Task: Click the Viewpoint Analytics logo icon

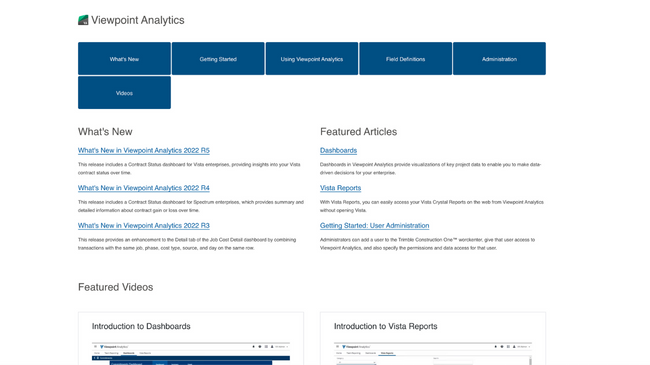Action: click(83, 20)
